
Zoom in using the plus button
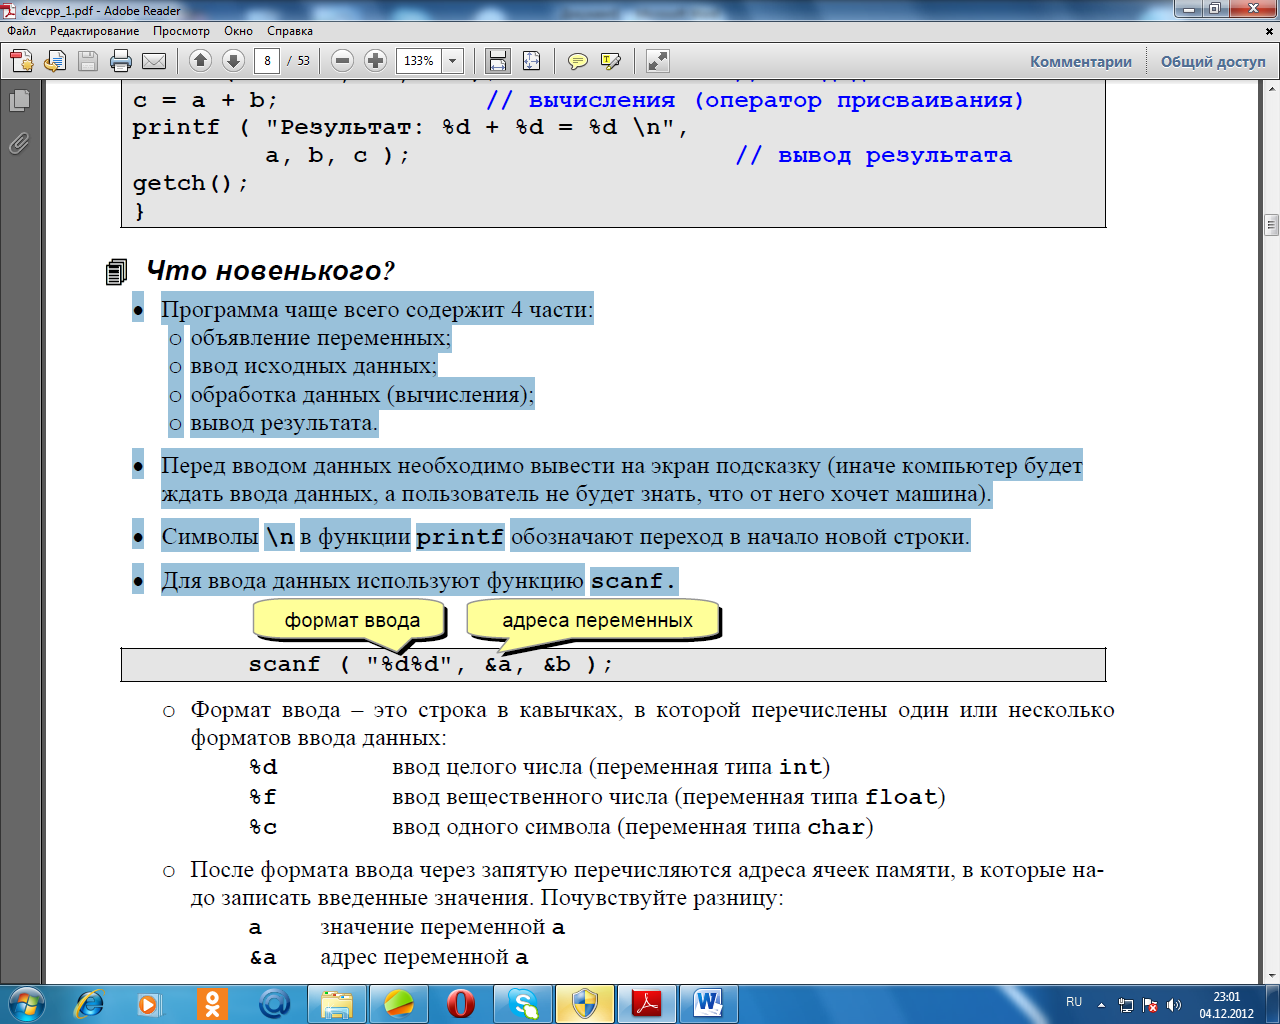coord(375,61)
